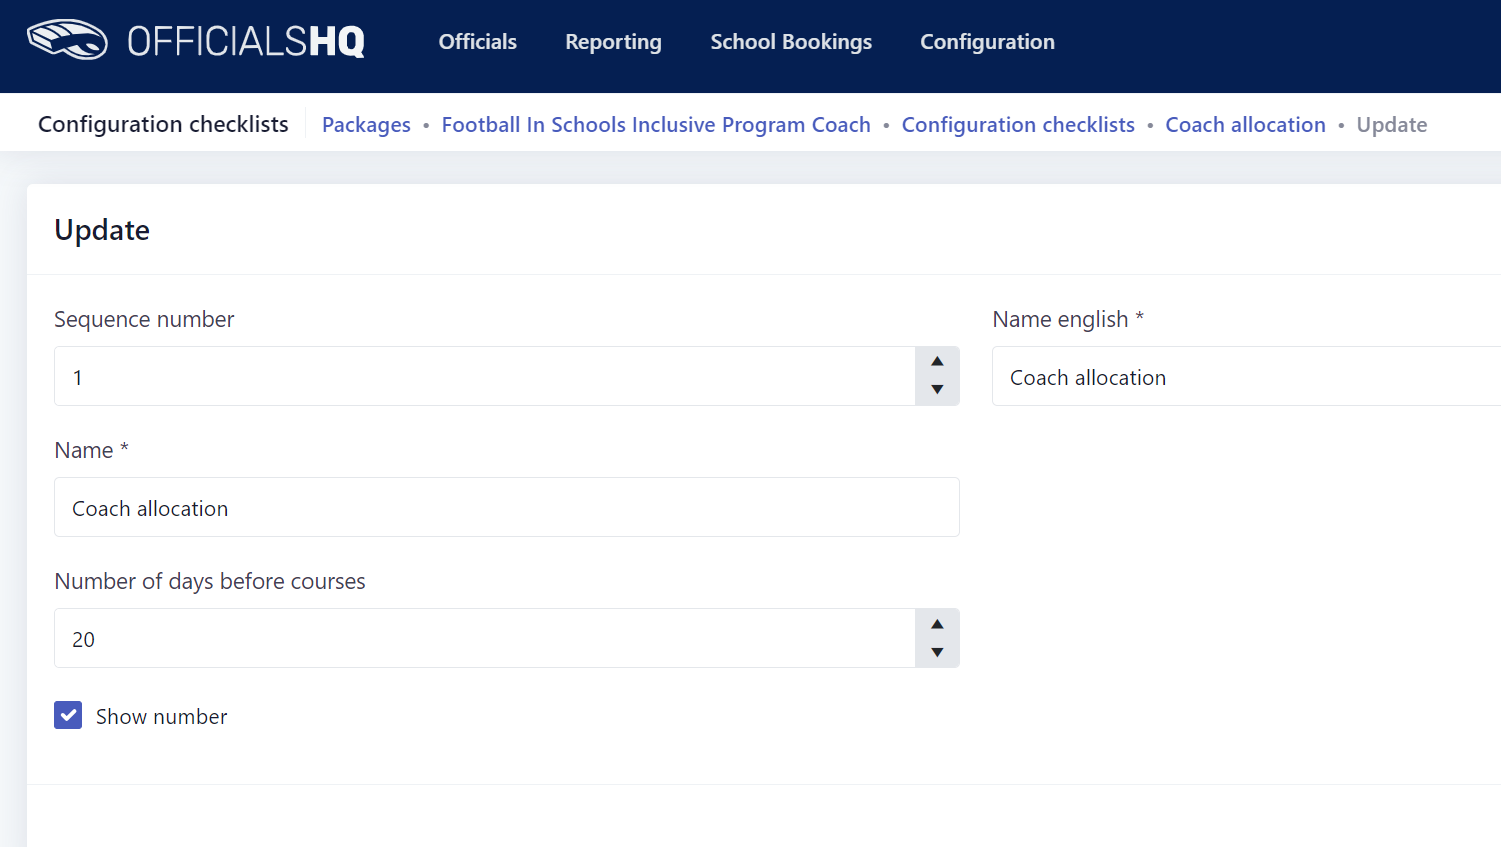Screen dimensions: 1501x847
Task: Decrease the Sequence number with down arrow
Action: pos(937,390)
